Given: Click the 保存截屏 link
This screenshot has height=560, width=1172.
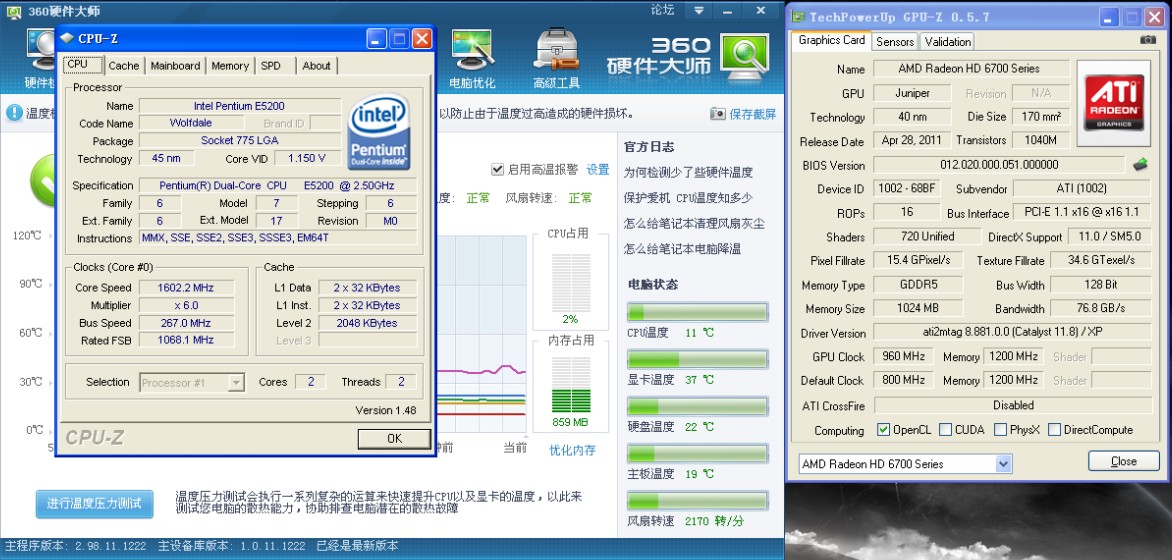Looking at the screenshot, I should (753, 114).
